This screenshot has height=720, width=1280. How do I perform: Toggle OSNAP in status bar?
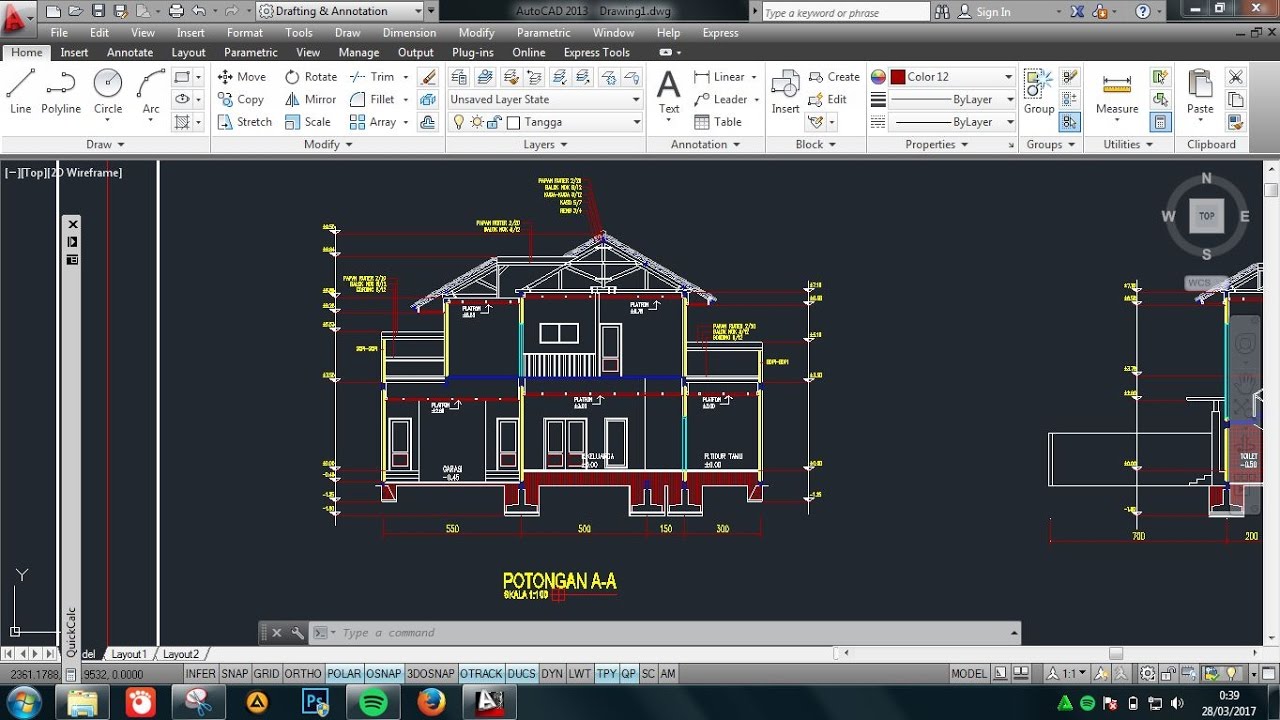click(x=383, y=674)
